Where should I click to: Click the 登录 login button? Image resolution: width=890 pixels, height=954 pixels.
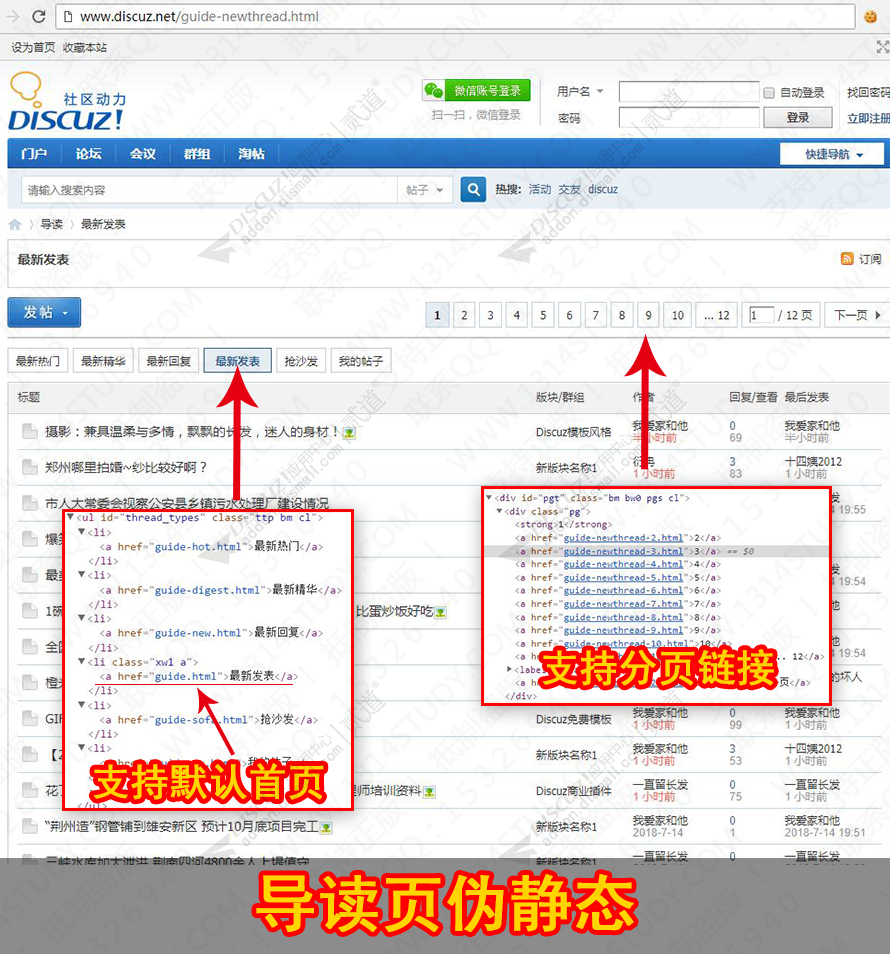(797, 116)
